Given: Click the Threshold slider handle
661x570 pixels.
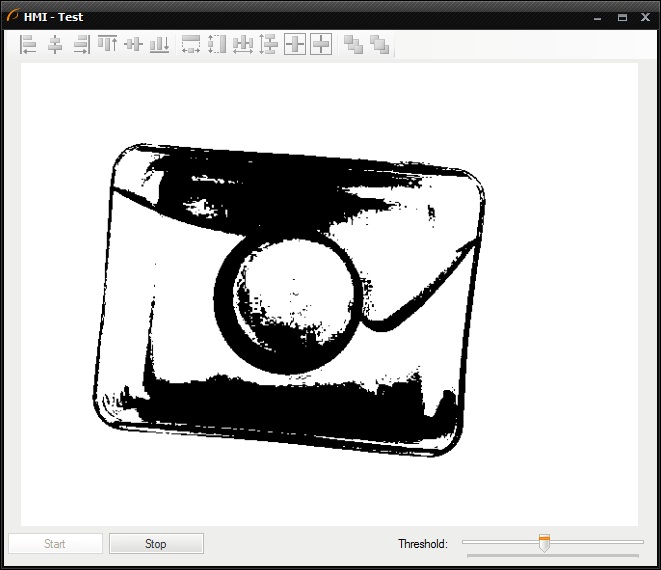Looking at the screenshot, I should 544,543.
